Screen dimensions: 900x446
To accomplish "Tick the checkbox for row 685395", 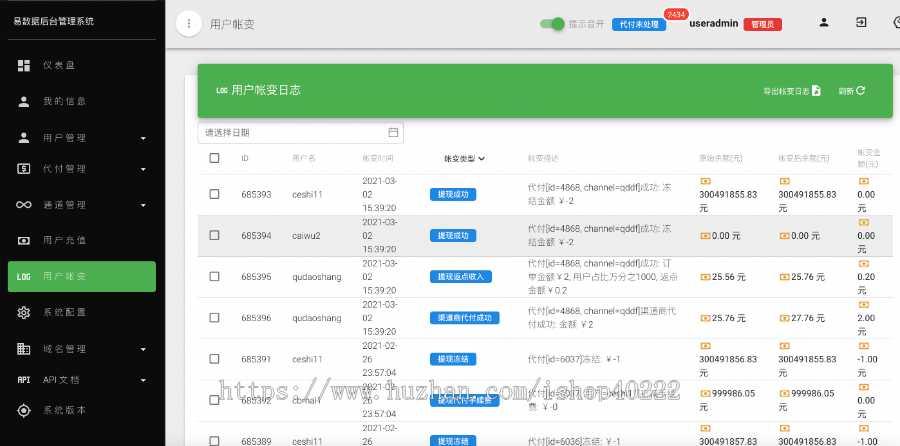I will click(214, 276).
